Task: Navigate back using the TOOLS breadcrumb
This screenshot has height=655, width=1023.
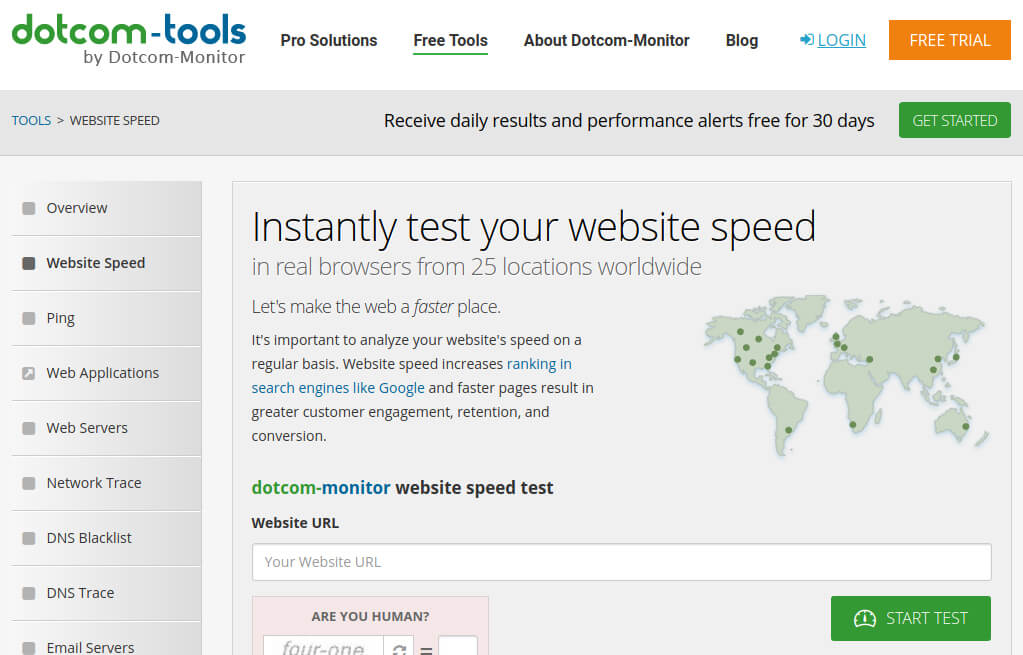Action: pos(30,119)
